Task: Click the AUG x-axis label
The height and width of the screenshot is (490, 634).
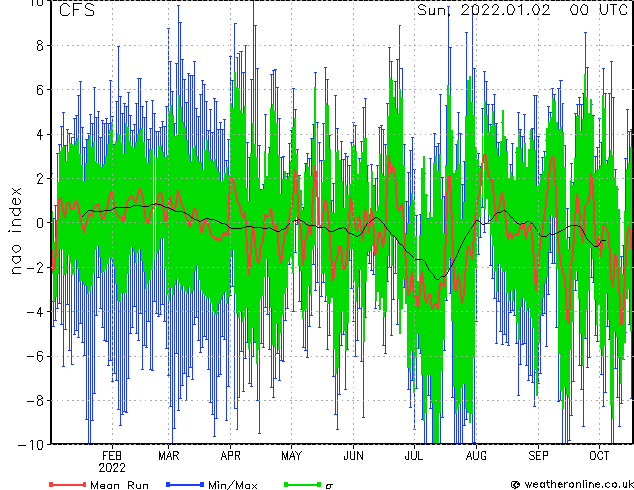Action: coord(476,456)
